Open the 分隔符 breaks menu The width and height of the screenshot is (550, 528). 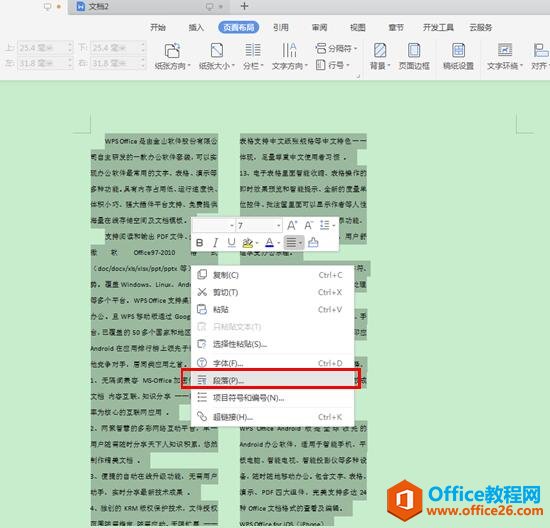pos(336,48)
